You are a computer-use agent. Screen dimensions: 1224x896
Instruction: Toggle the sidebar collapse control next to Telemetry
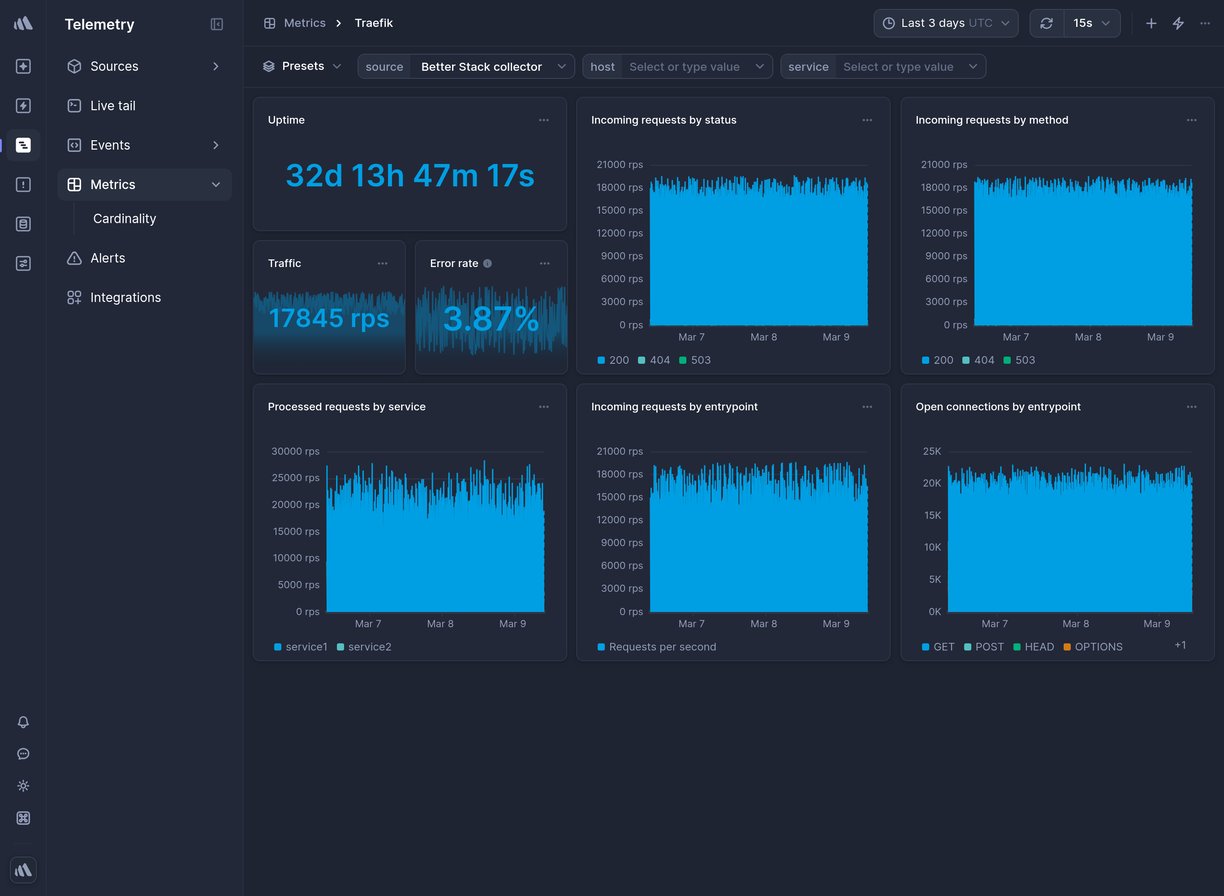coord(217,24)
